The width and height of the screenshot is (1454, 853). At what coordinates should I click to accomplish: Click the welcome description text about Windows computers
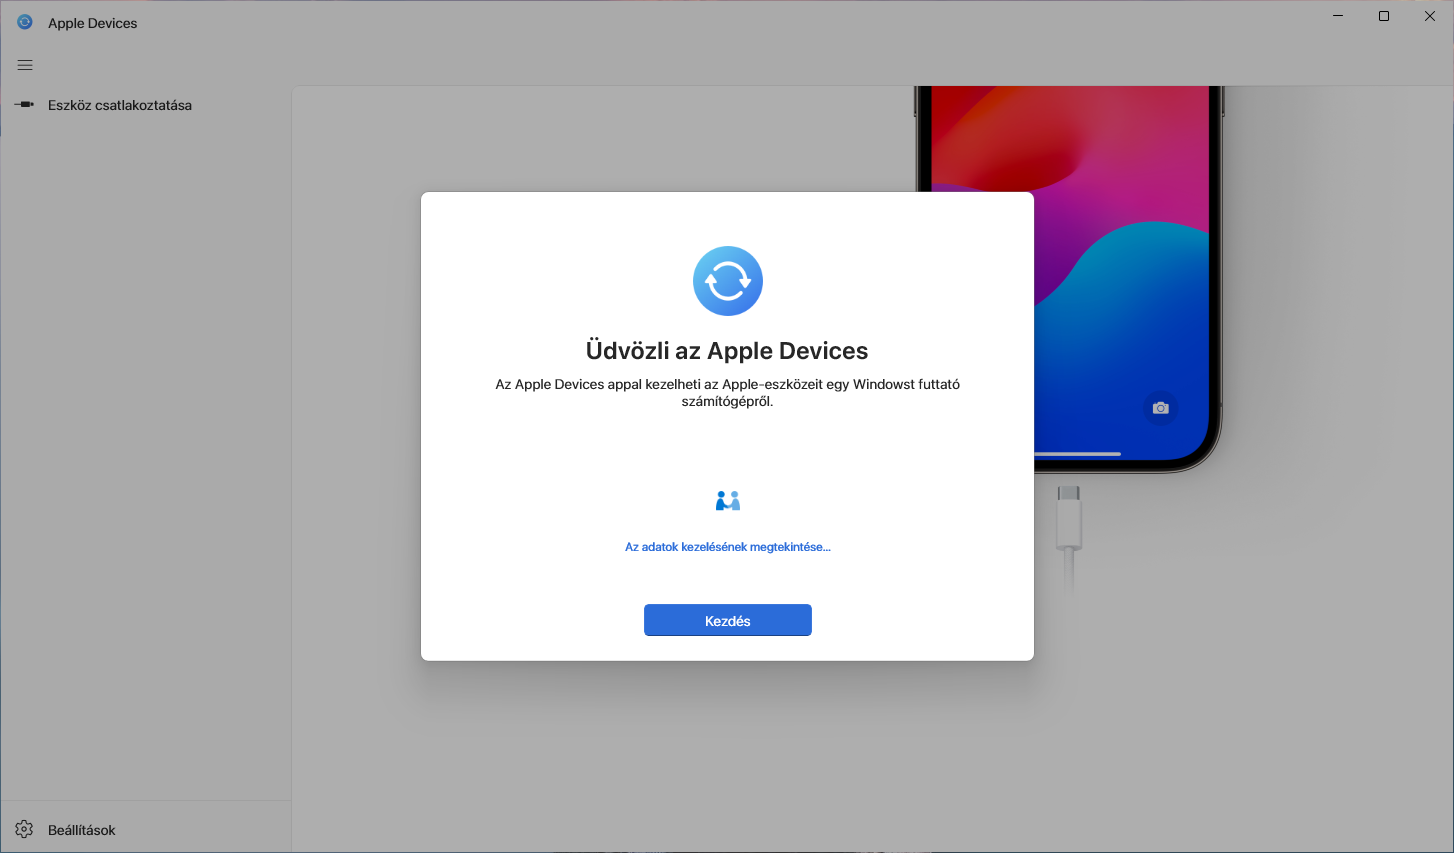(727, 393)
